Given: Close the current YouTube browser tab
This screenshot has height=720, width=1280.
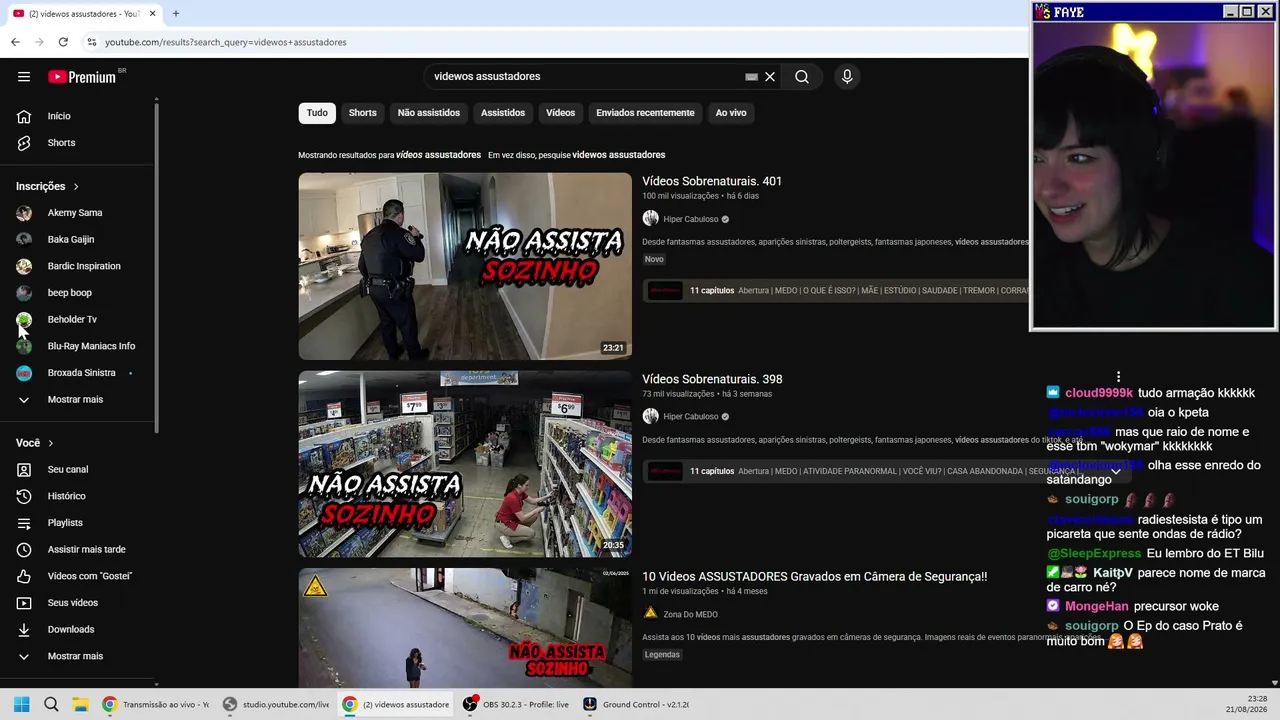Looking at the screenshot, I should 153,14.
